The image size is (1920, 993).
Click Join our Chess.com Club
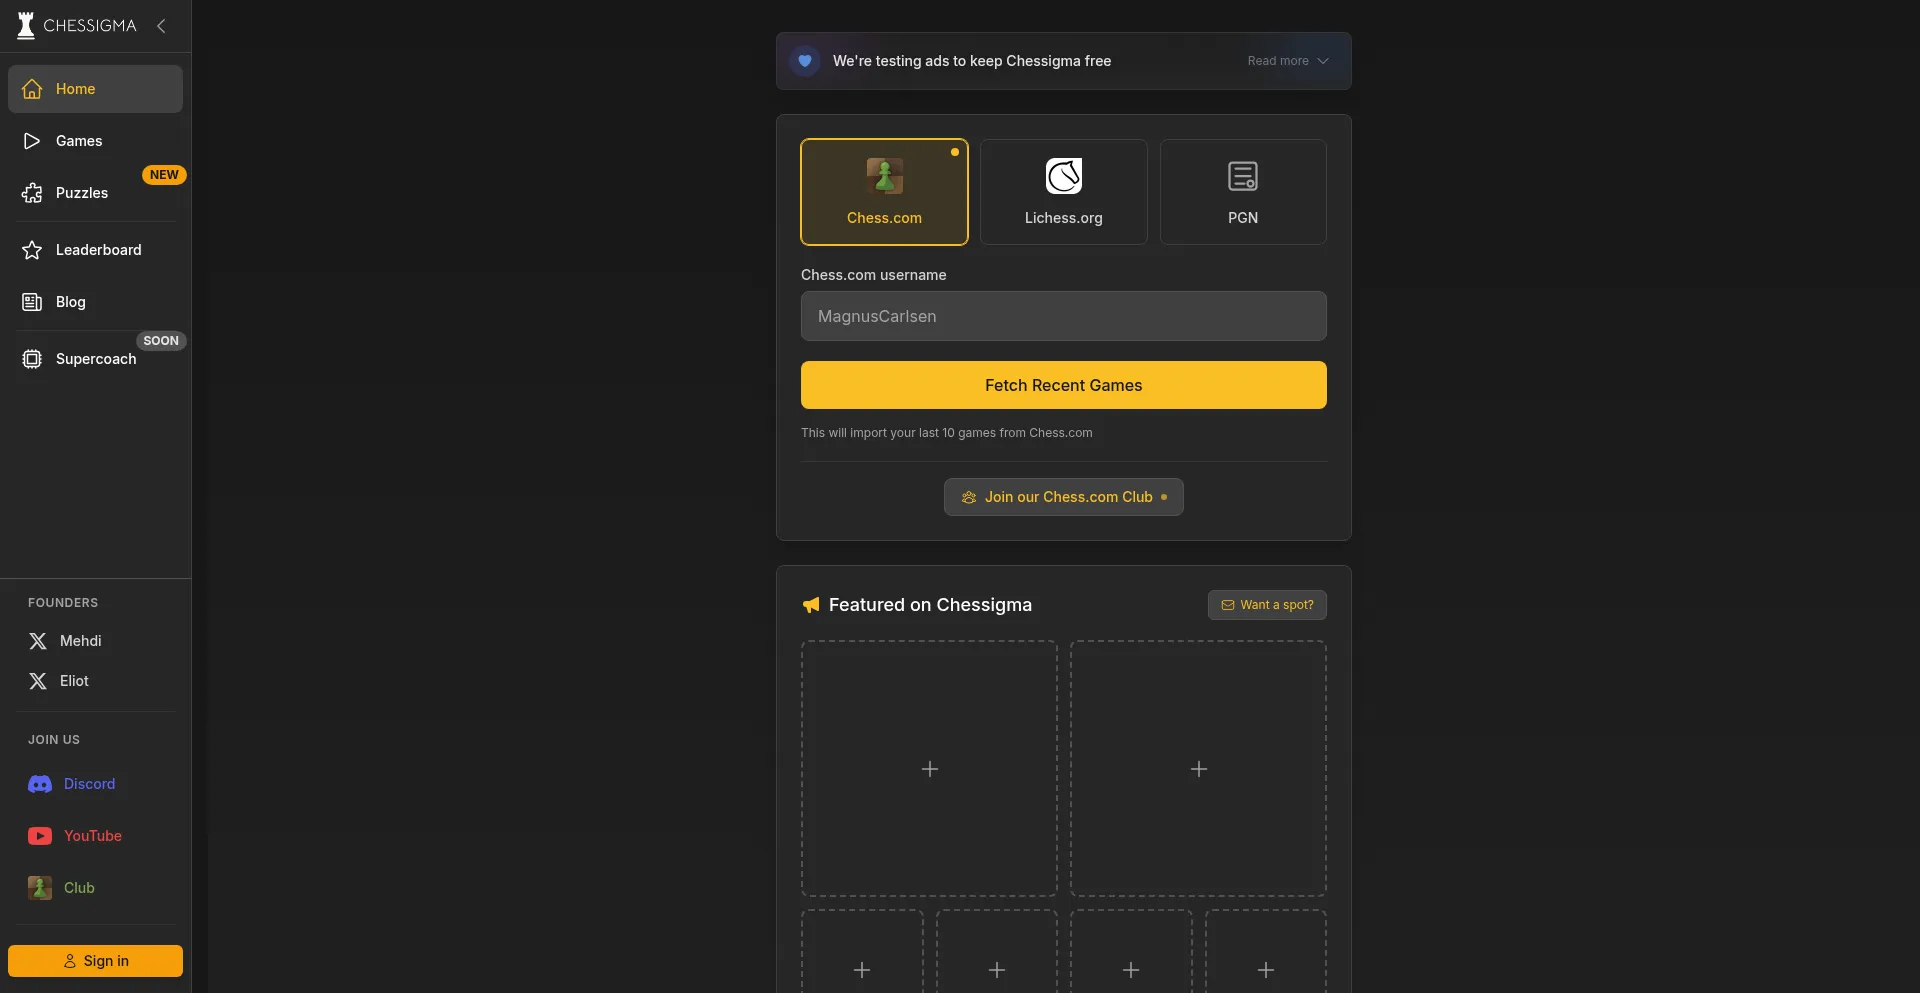click(1063, 497)
